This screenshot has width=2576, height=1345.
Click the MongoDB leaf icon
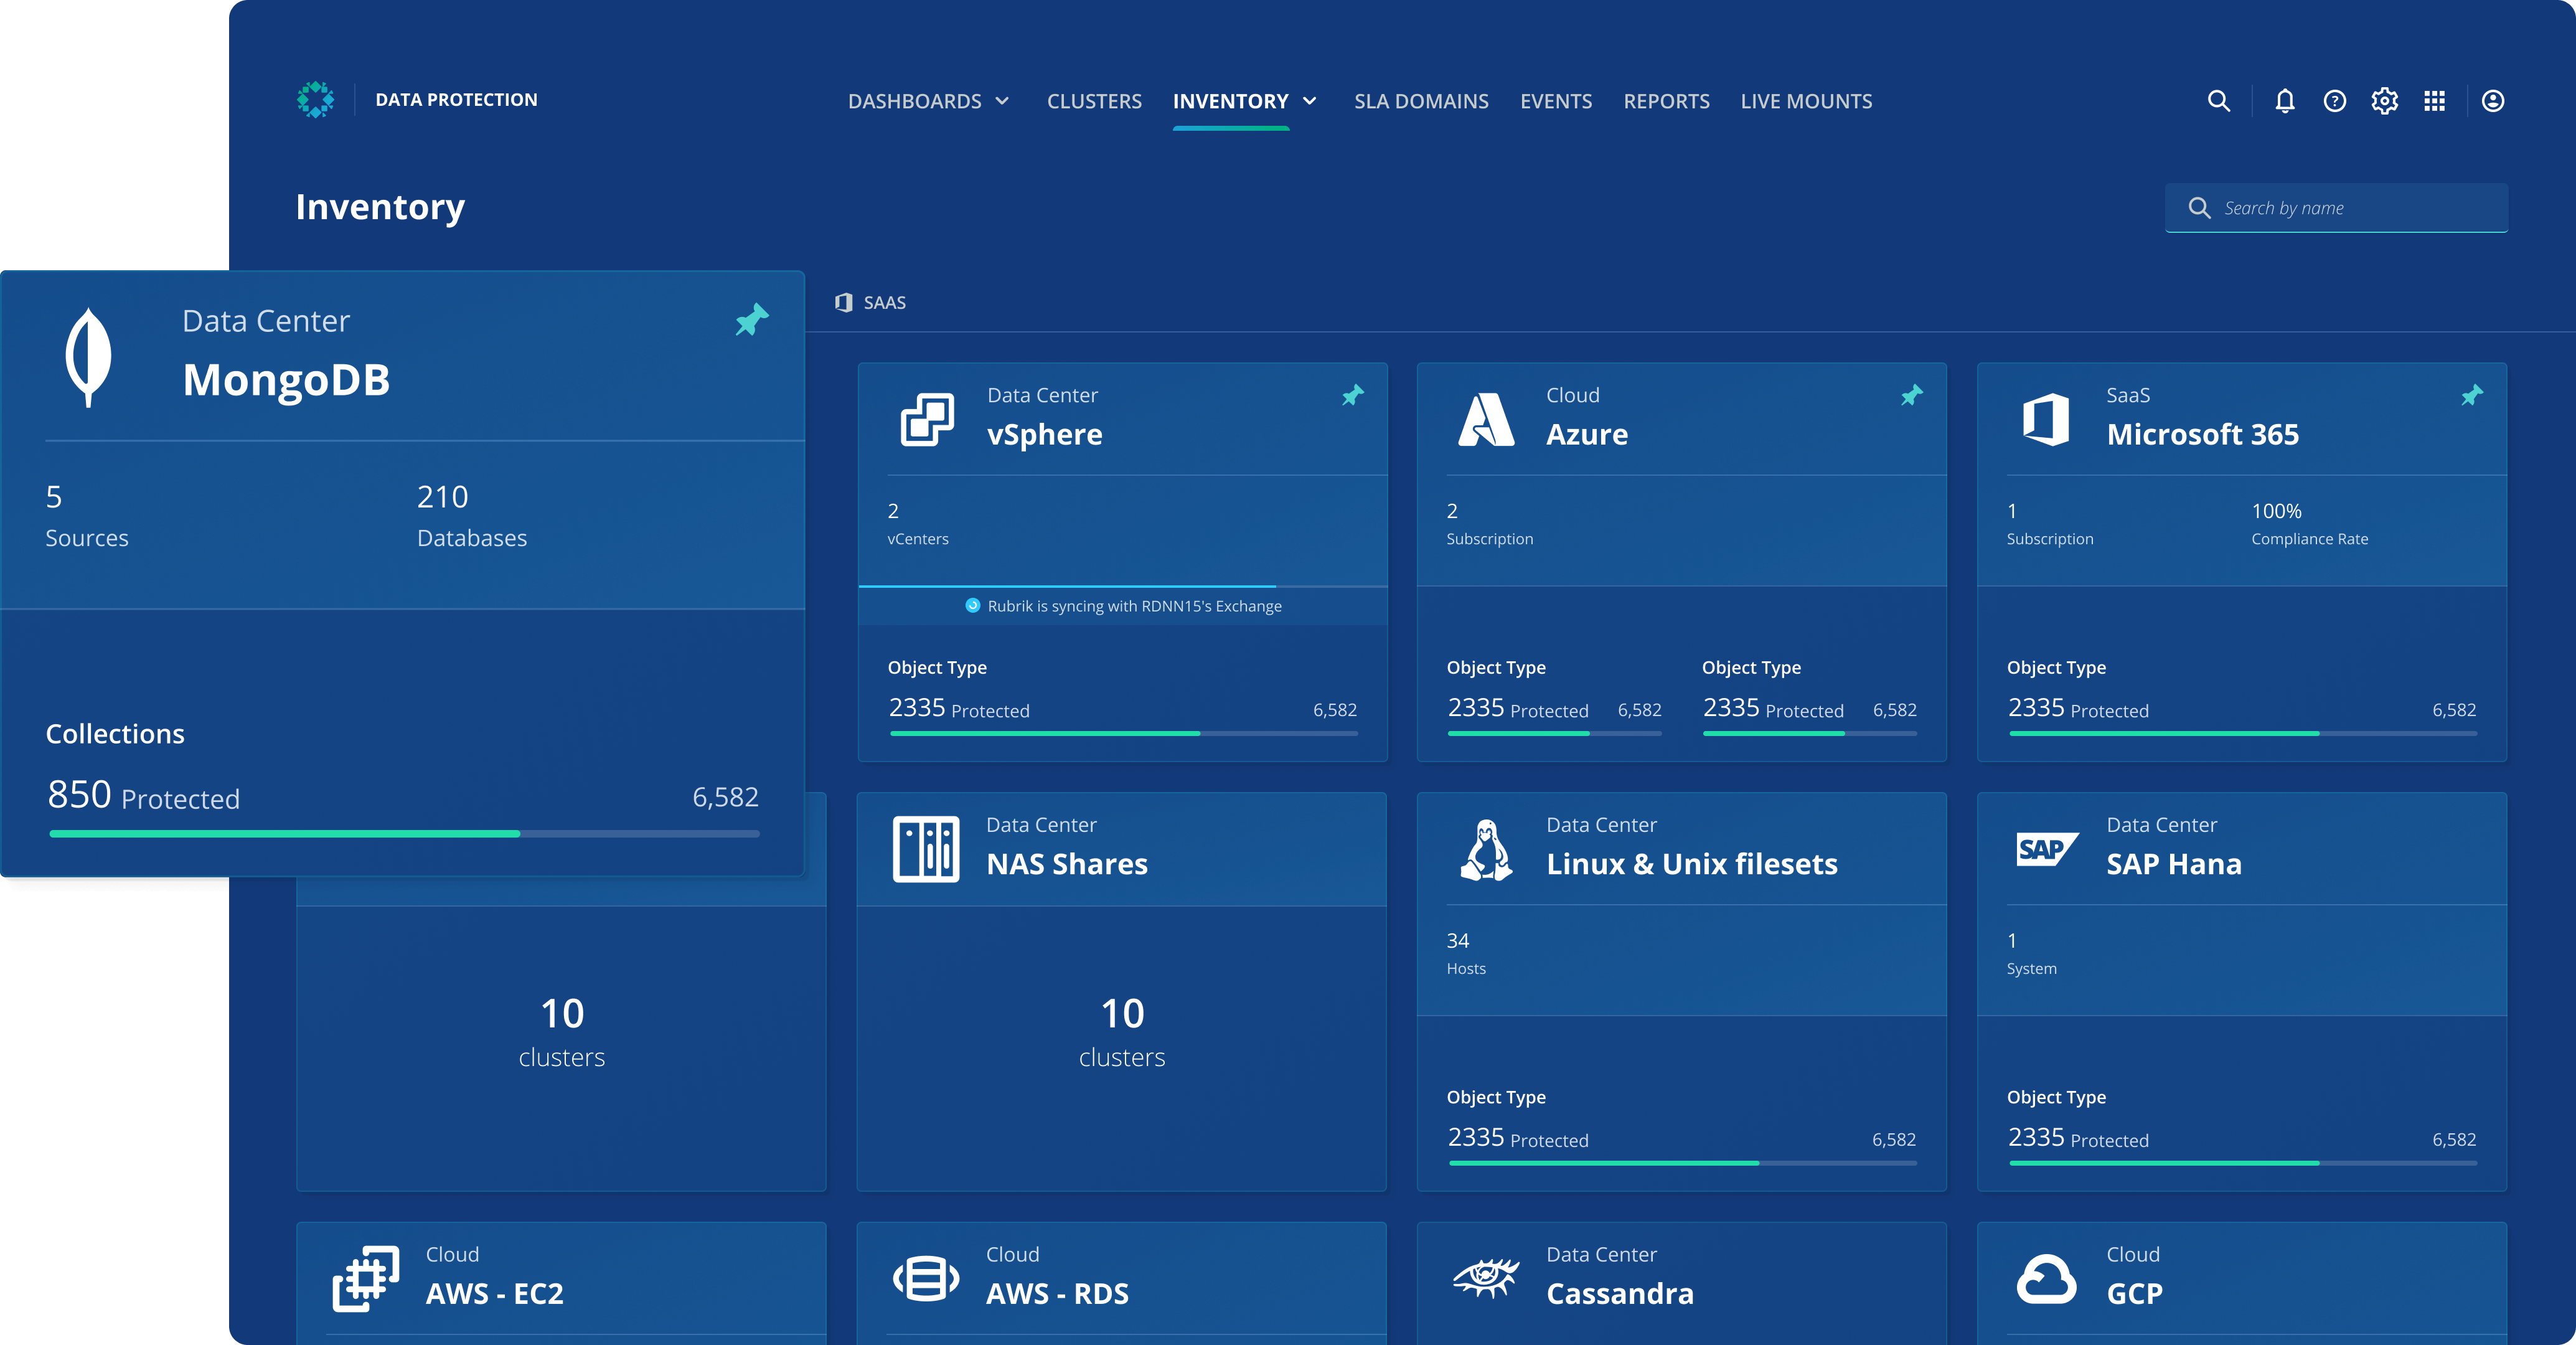[88, 357]
